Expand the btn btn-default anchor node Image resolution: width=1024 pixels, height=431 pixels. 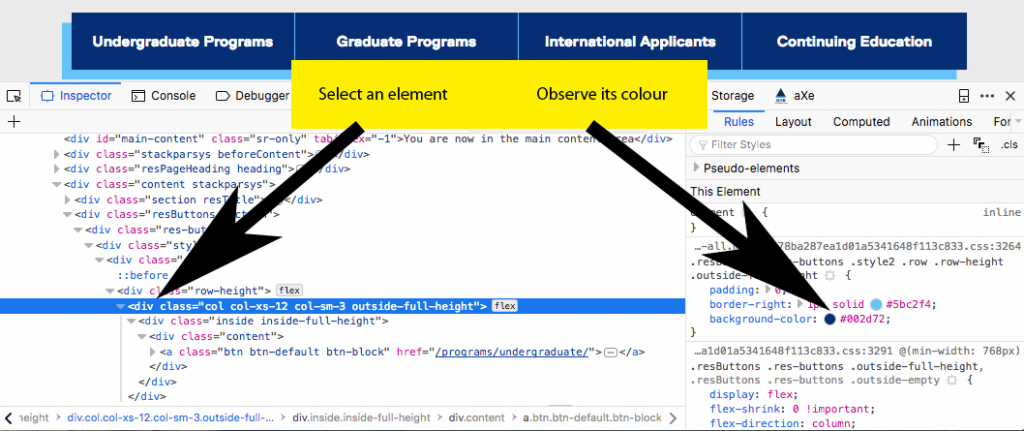tap(153, 352)
